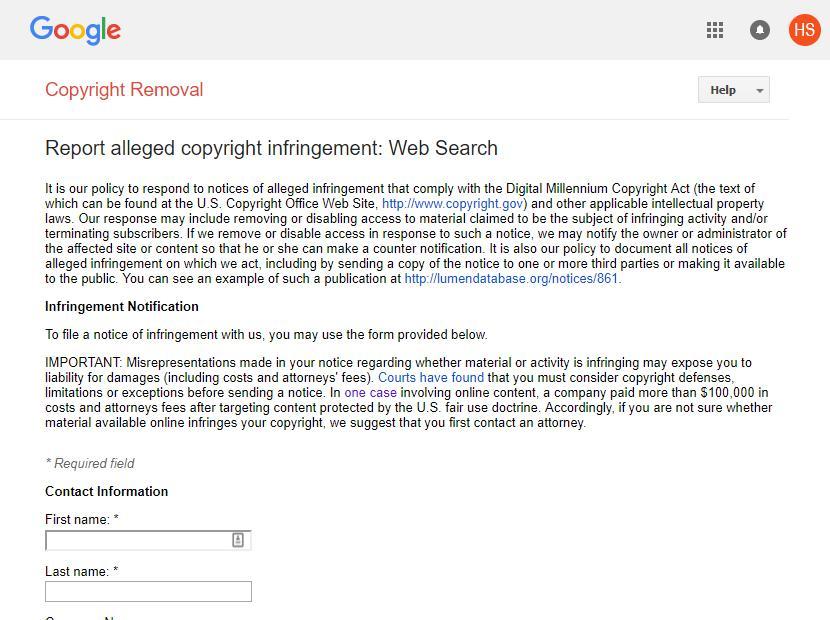This screenshot has height=620, width=830.
Task: Click the Contact Information label
Action: tap(107, 491)
